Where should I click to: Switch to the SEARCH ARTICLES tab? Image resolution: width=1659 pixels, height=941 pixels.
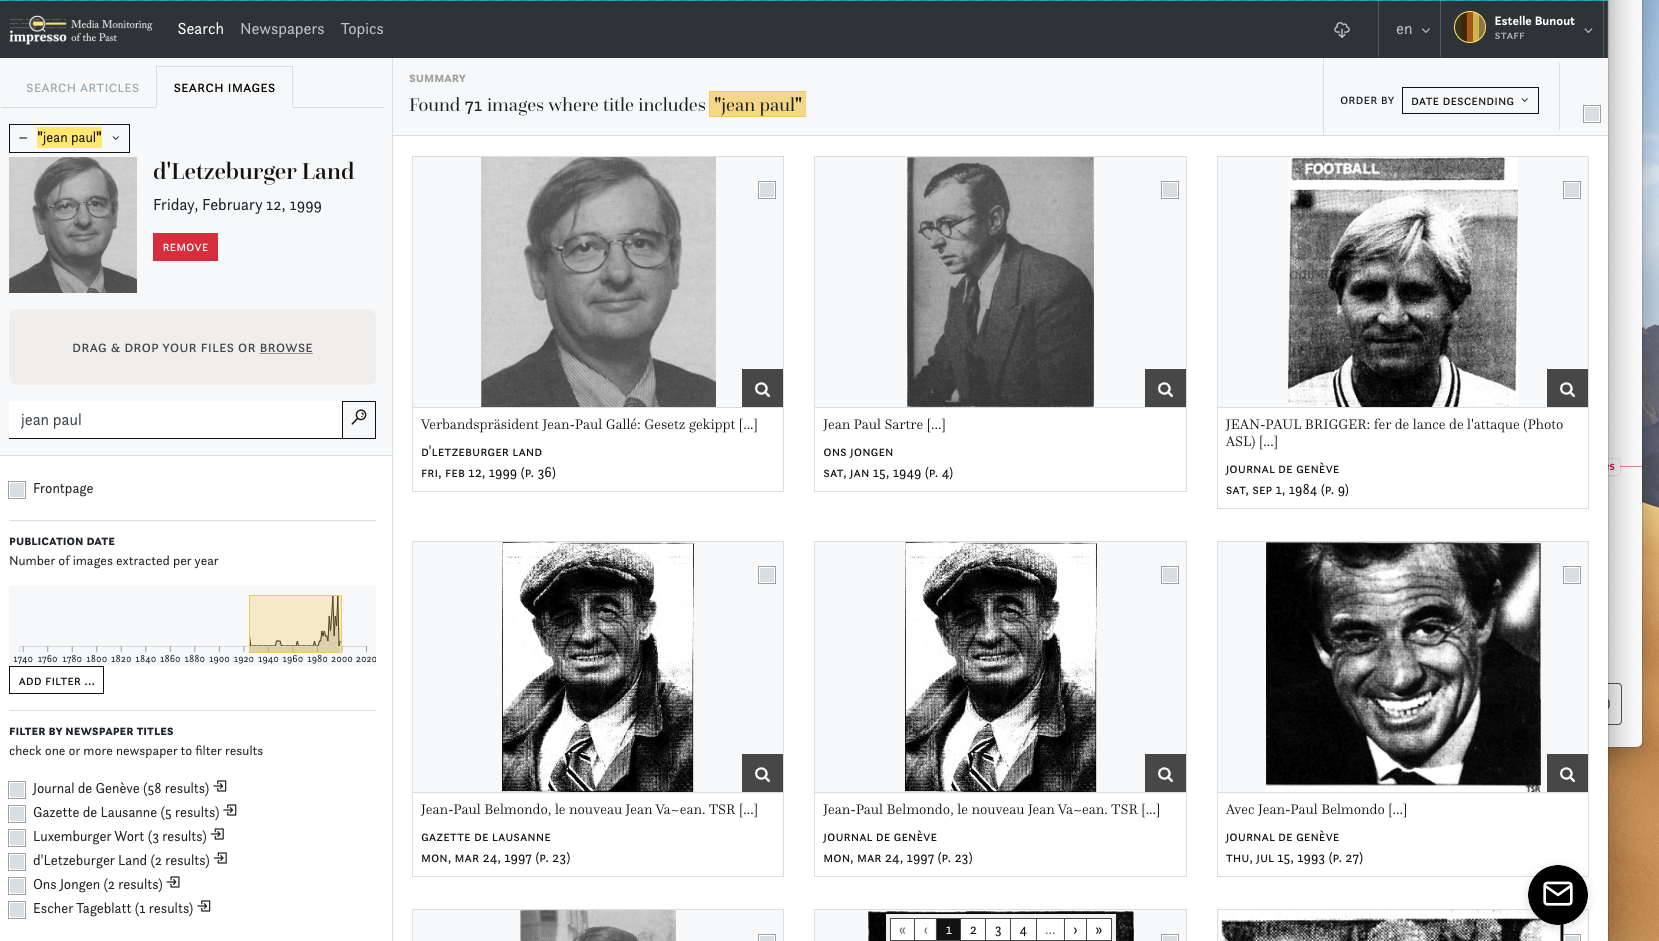(x=83, y=88)
